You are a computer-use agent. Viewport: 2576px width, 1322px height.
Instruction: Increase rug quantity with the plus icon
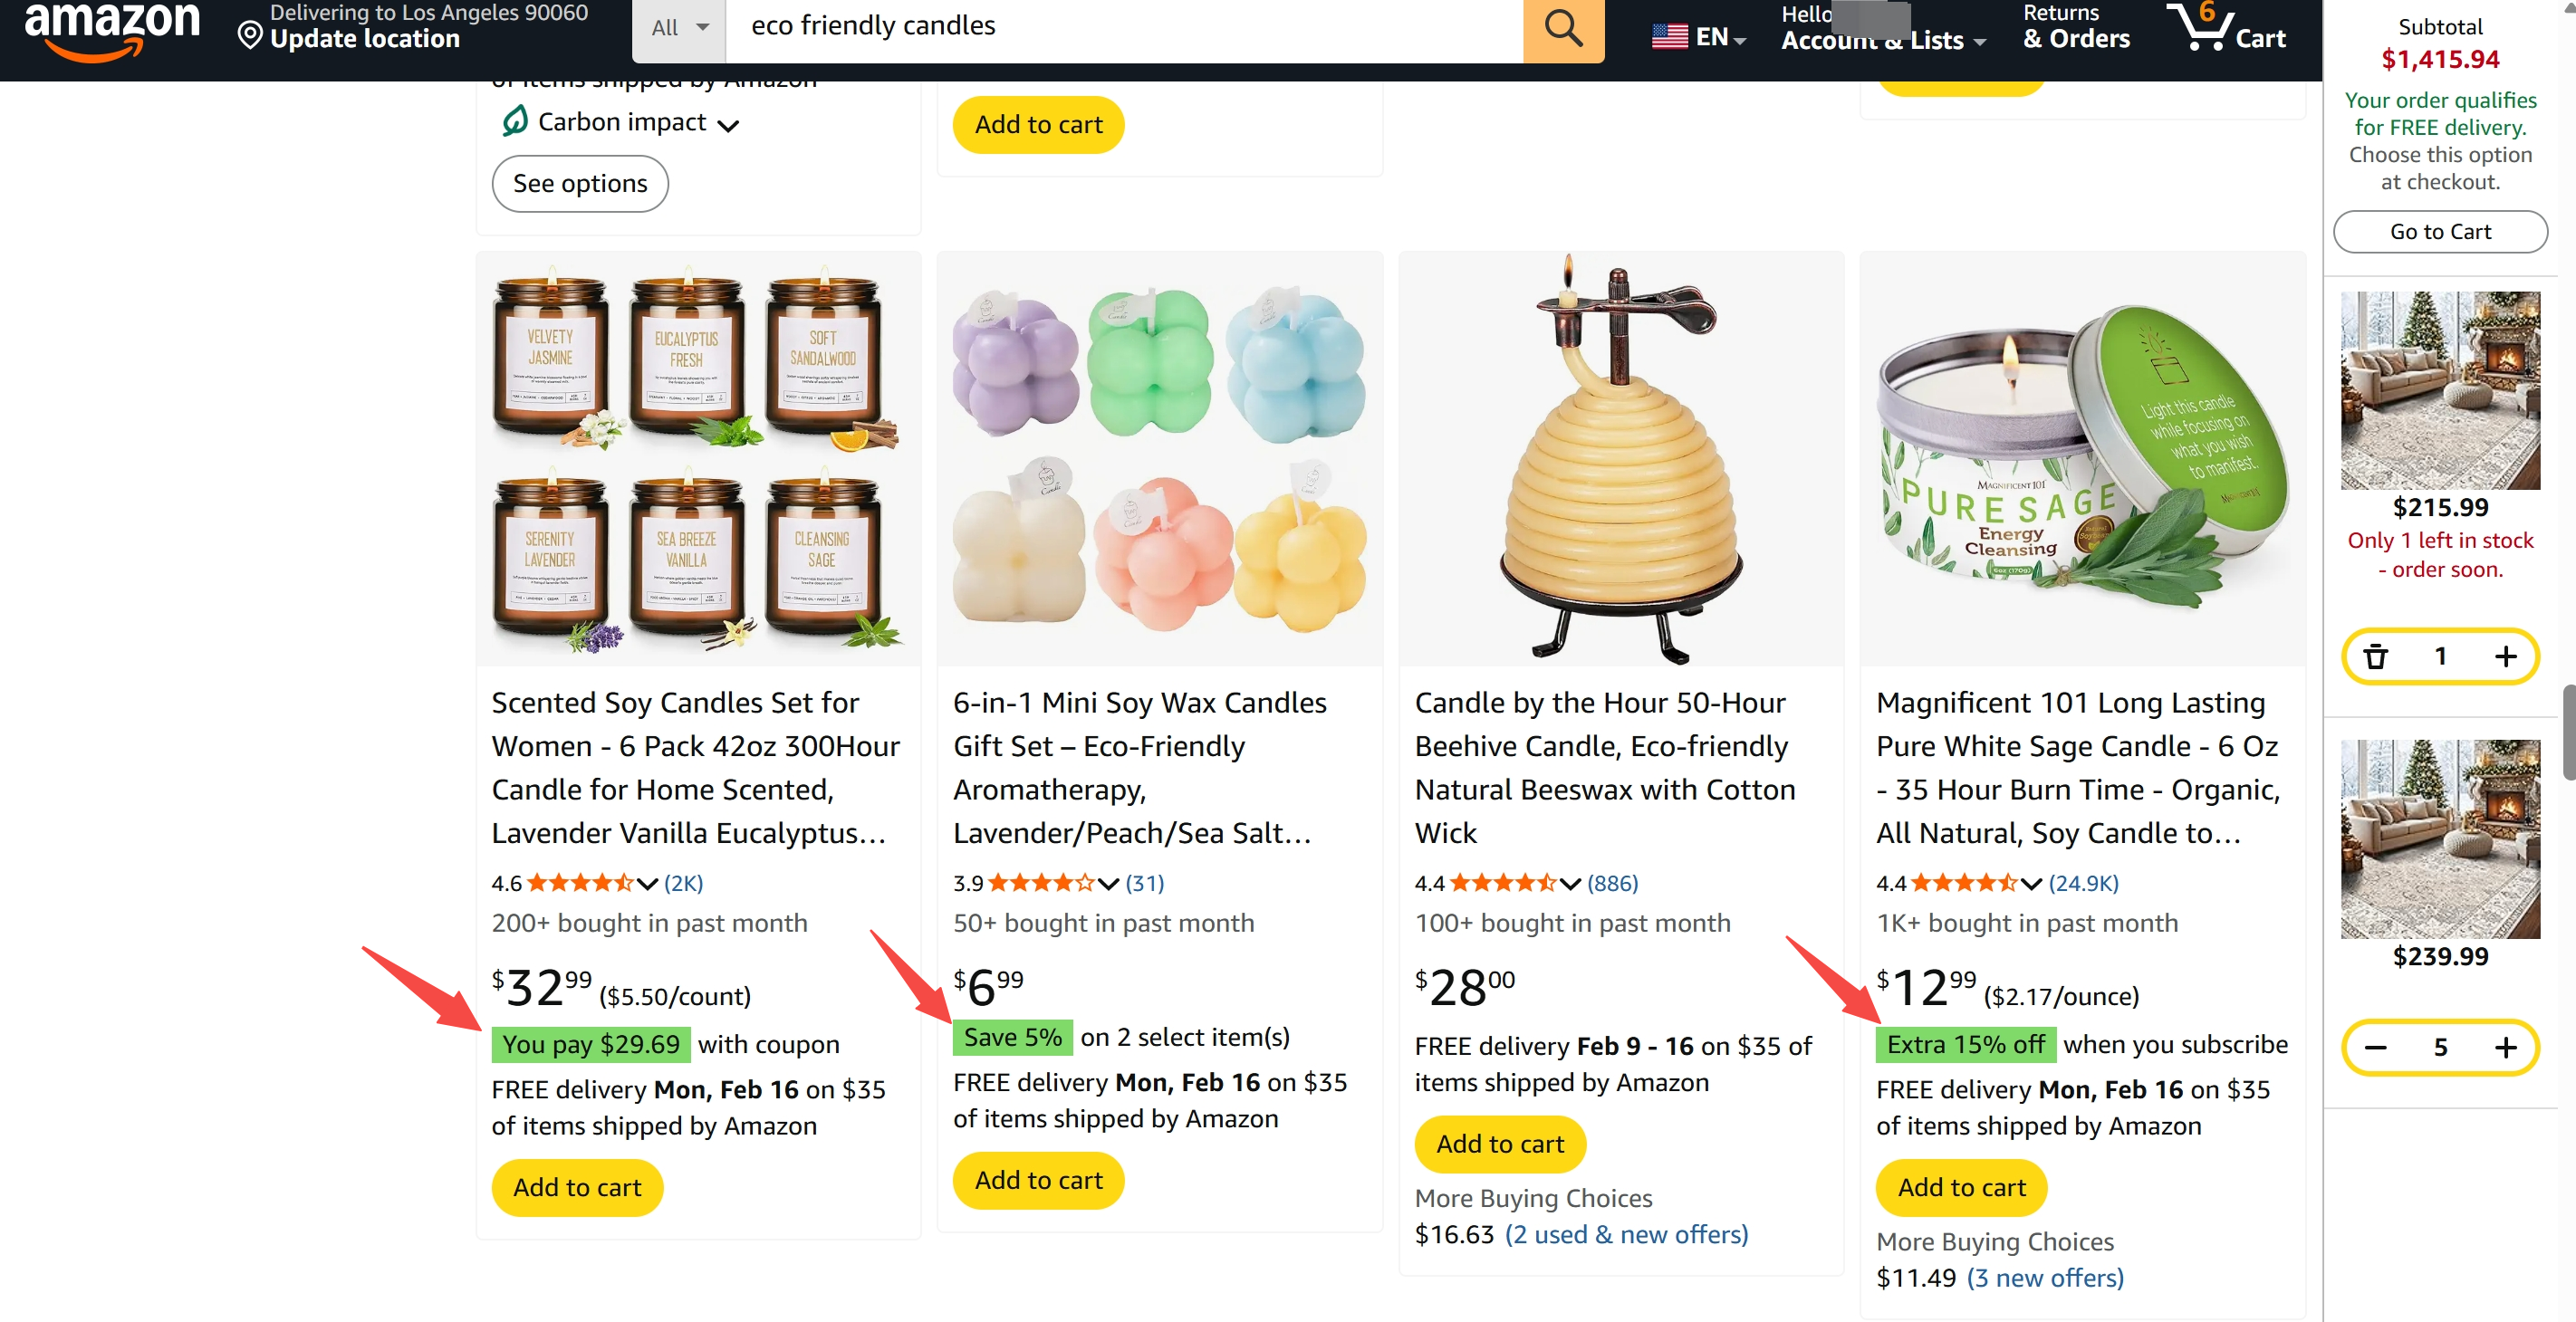click(2506, 656)
